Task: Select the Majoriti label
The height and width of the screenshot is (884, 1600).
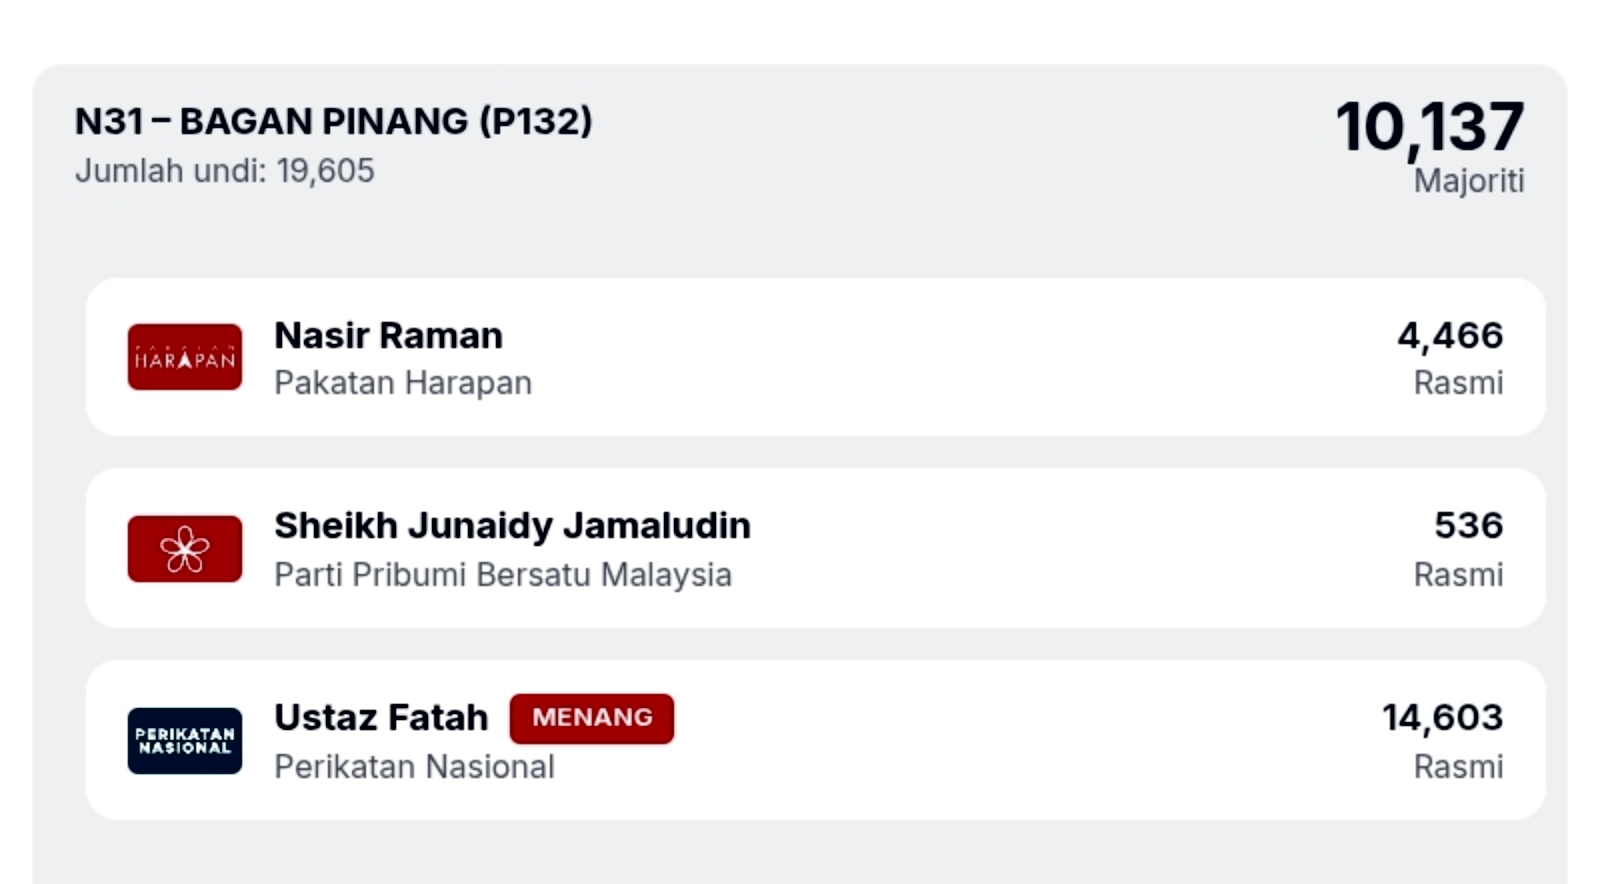Action: [x=1469, y=181]
